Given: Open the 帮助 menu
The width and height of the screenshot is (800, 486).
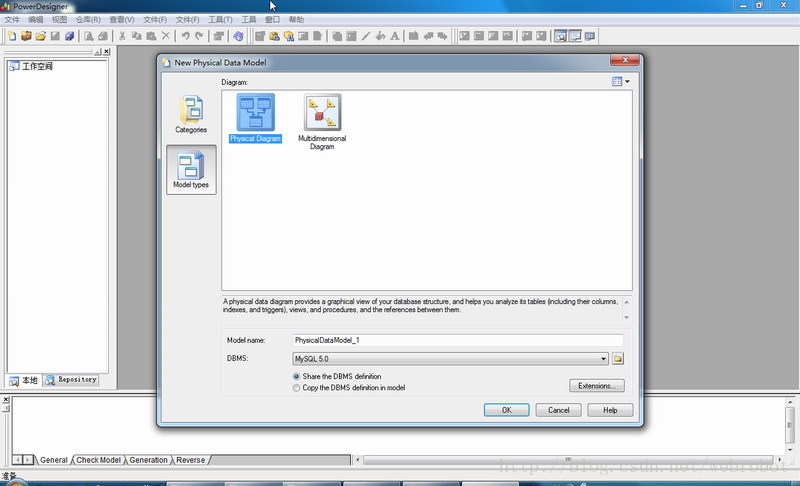Looking at the screenshot, I should 296,19.
